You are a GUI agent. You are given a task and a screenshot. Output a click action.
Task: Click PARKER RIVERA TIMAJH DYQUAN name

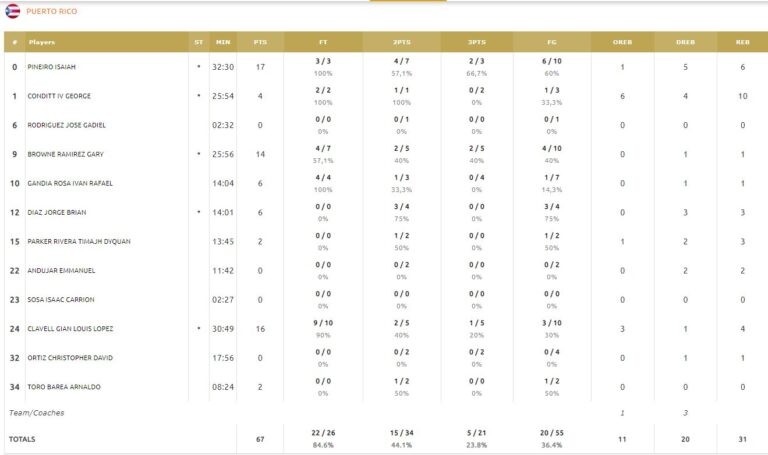coord(79,241)
